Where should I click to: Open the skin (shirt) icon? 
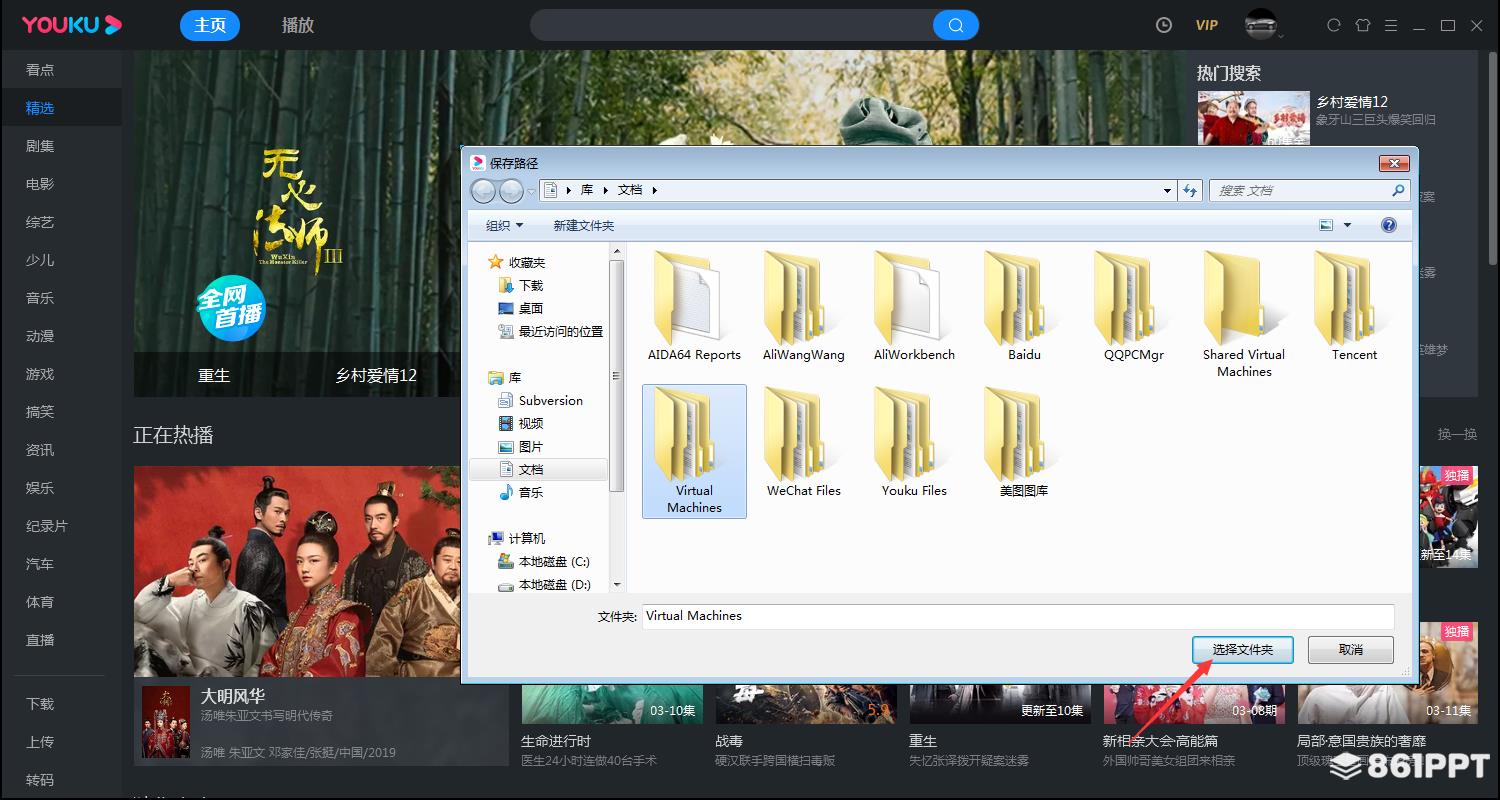pyautogui.click(x=1362, y=25)
